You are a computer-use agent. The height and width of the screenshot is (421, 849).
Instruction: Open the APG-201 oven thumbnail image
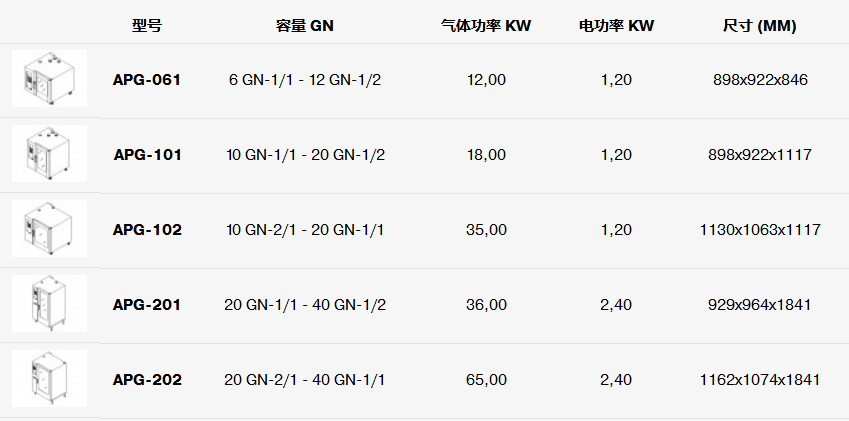[x=49, y=304]
